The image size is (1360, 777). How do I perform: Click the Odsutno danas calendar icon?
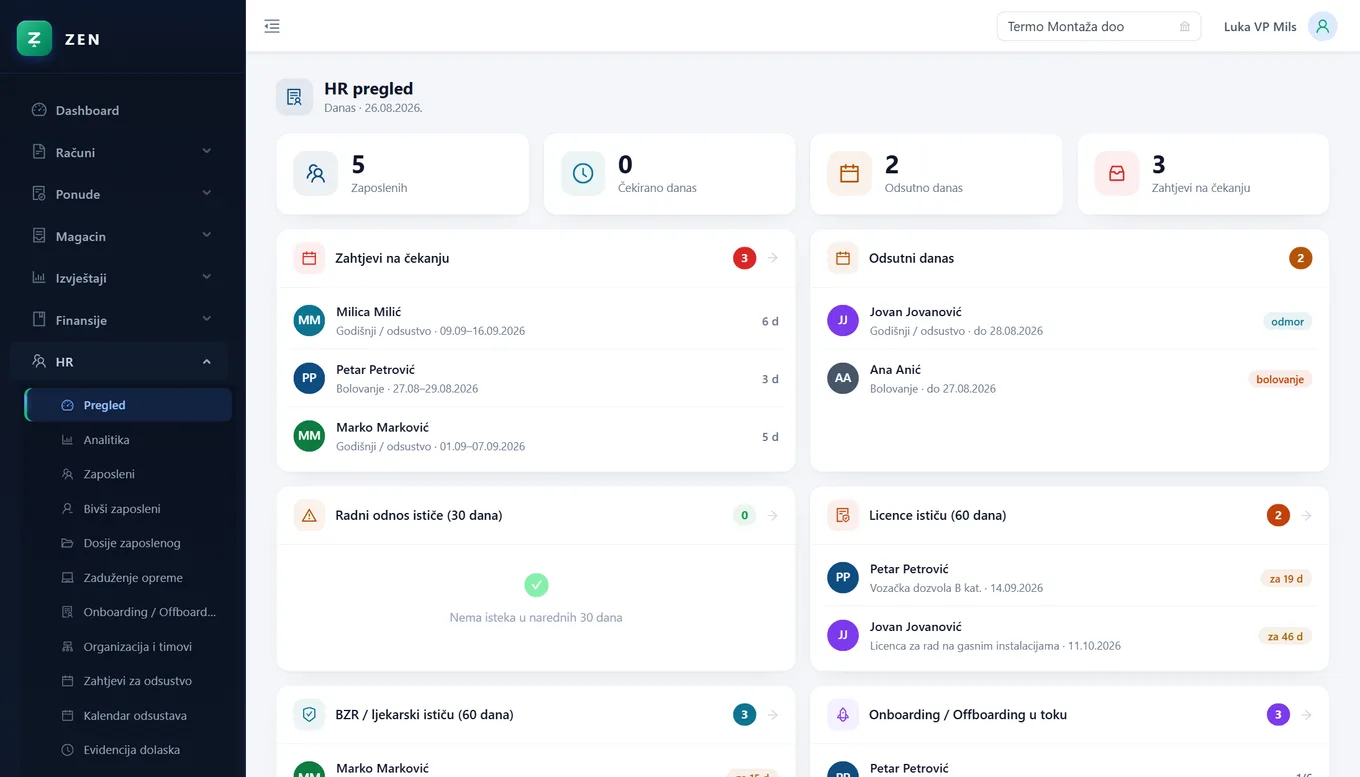(849, 173)
